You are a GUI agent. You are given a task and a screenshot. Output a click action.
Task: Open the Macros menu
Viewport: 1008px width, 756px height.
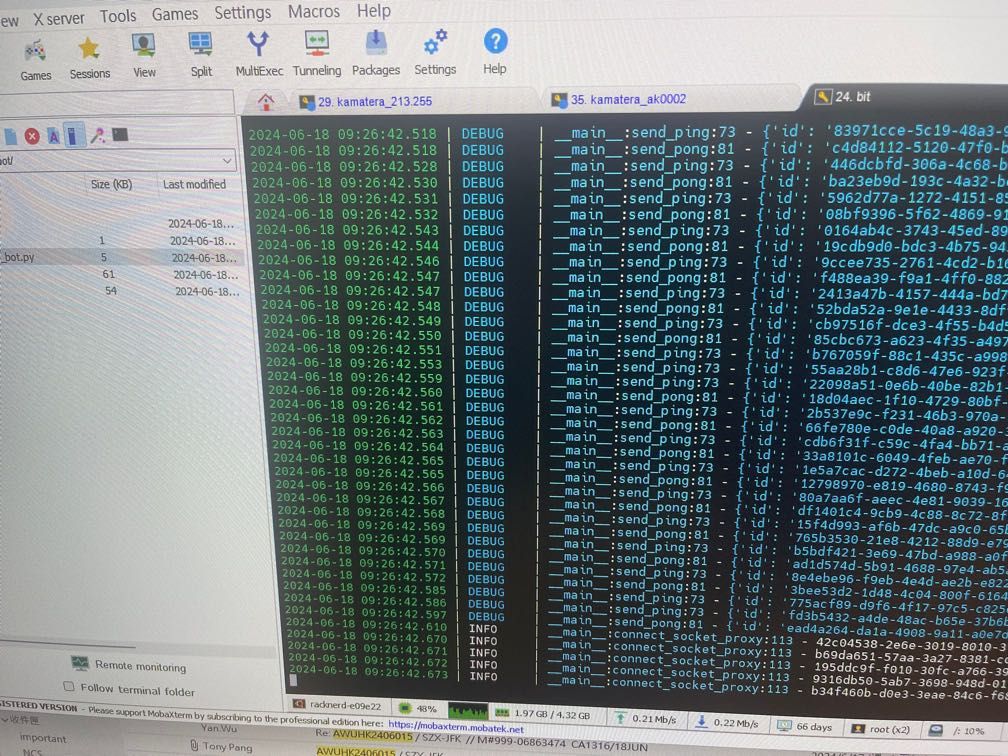point(313,11)
